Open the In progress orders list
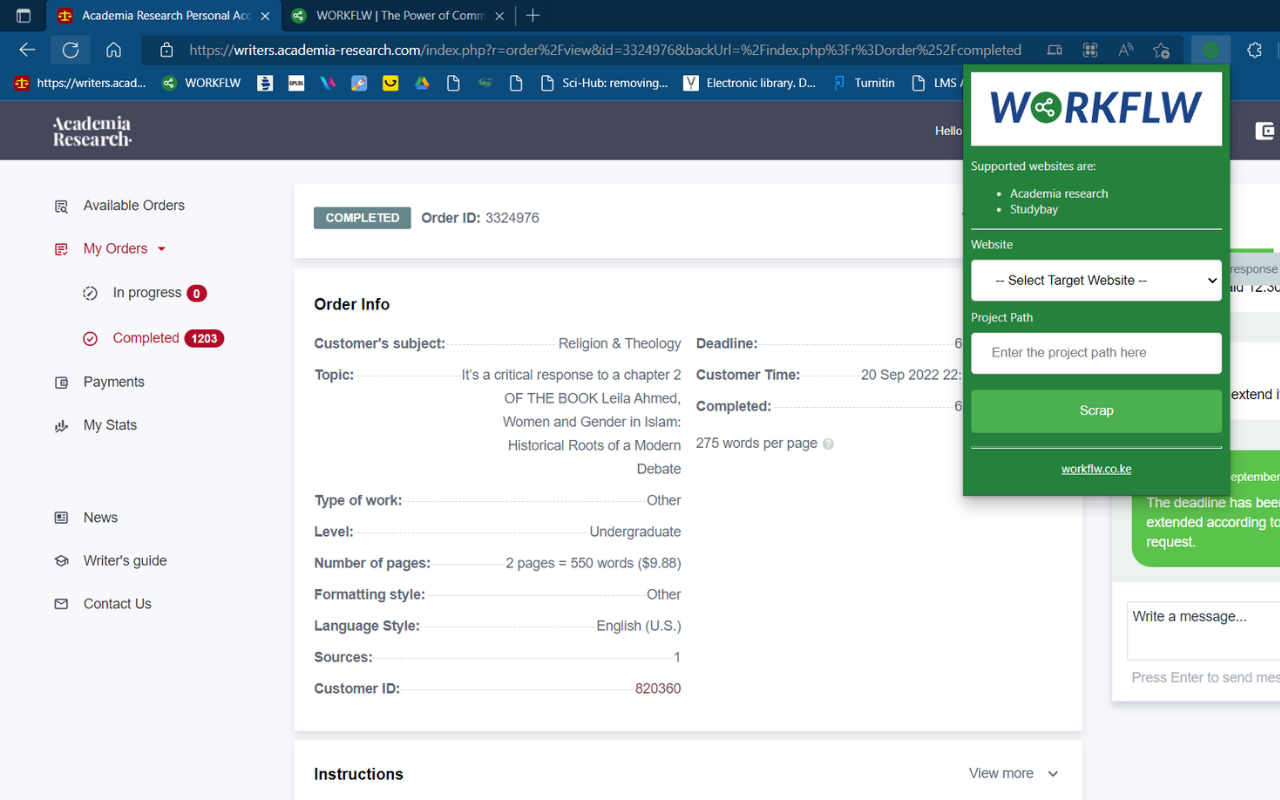1280x800 pixels. click(x=147, y=293)
